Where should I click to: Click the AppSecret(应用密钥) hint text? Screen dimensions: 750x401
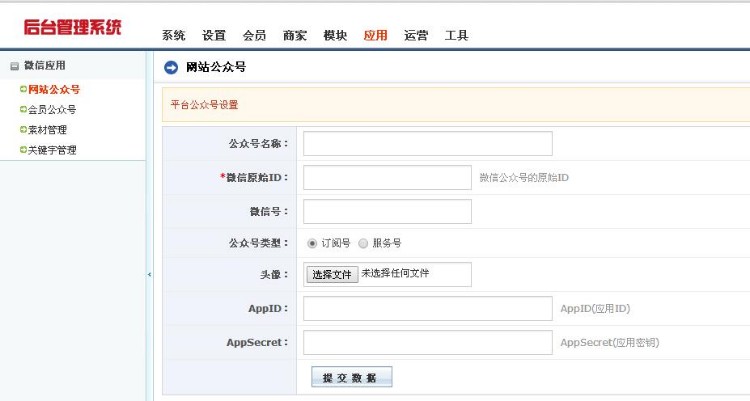coord(610,343)
